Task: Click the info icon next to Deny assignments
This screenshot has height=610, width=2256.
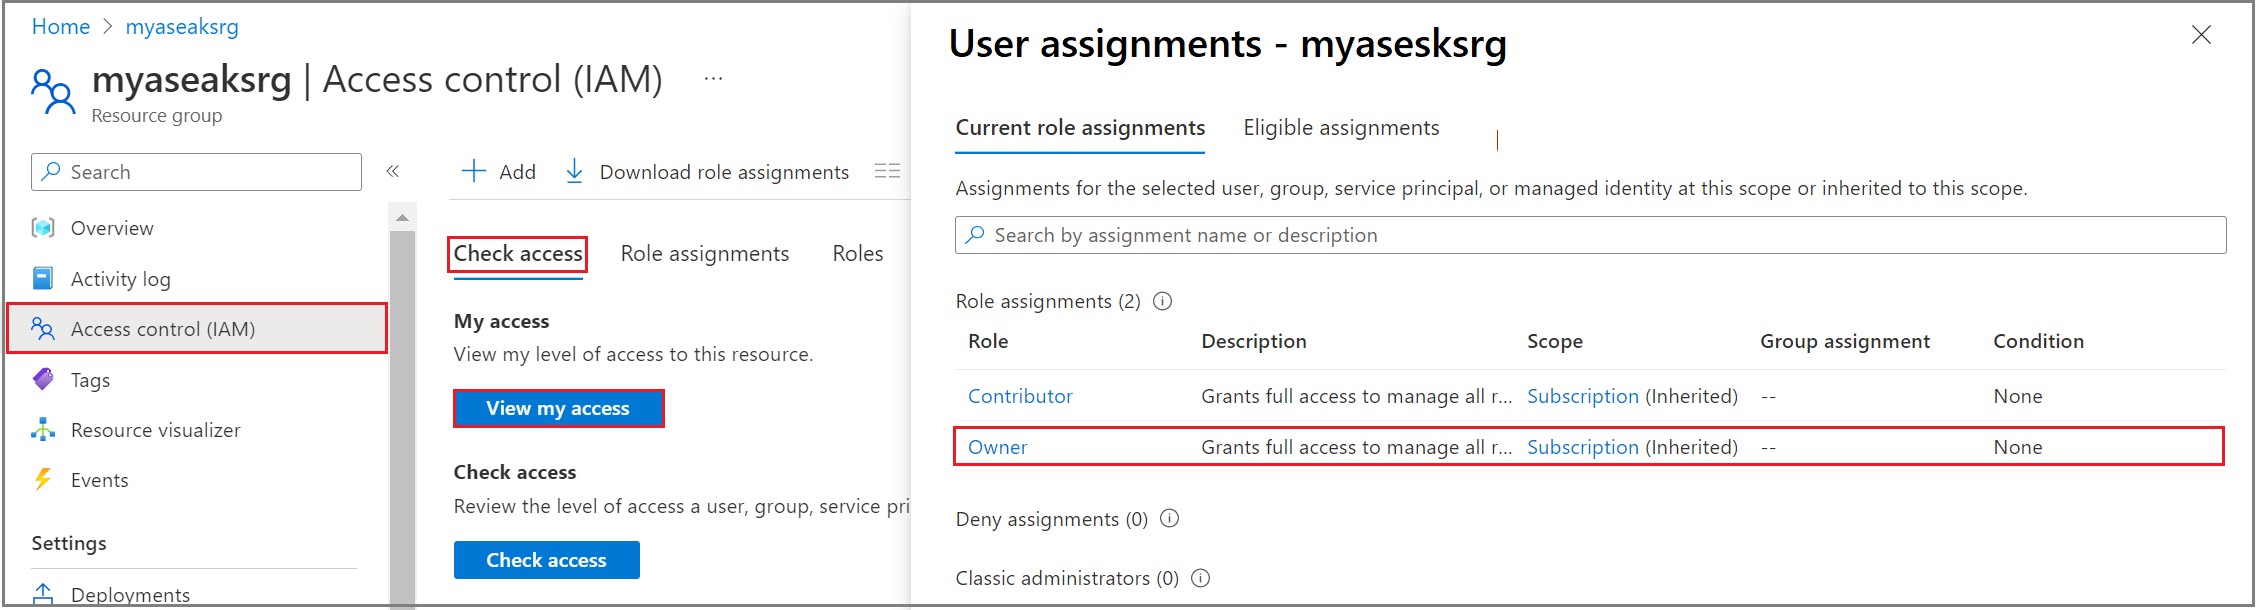Action: pyautogui.click(x=1169, y=519)
